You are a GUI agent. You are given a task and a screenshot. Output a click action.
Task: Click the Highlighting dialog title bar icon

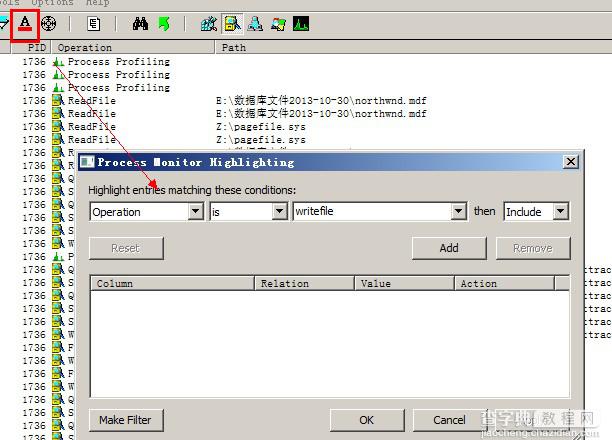tap(87, 162)
